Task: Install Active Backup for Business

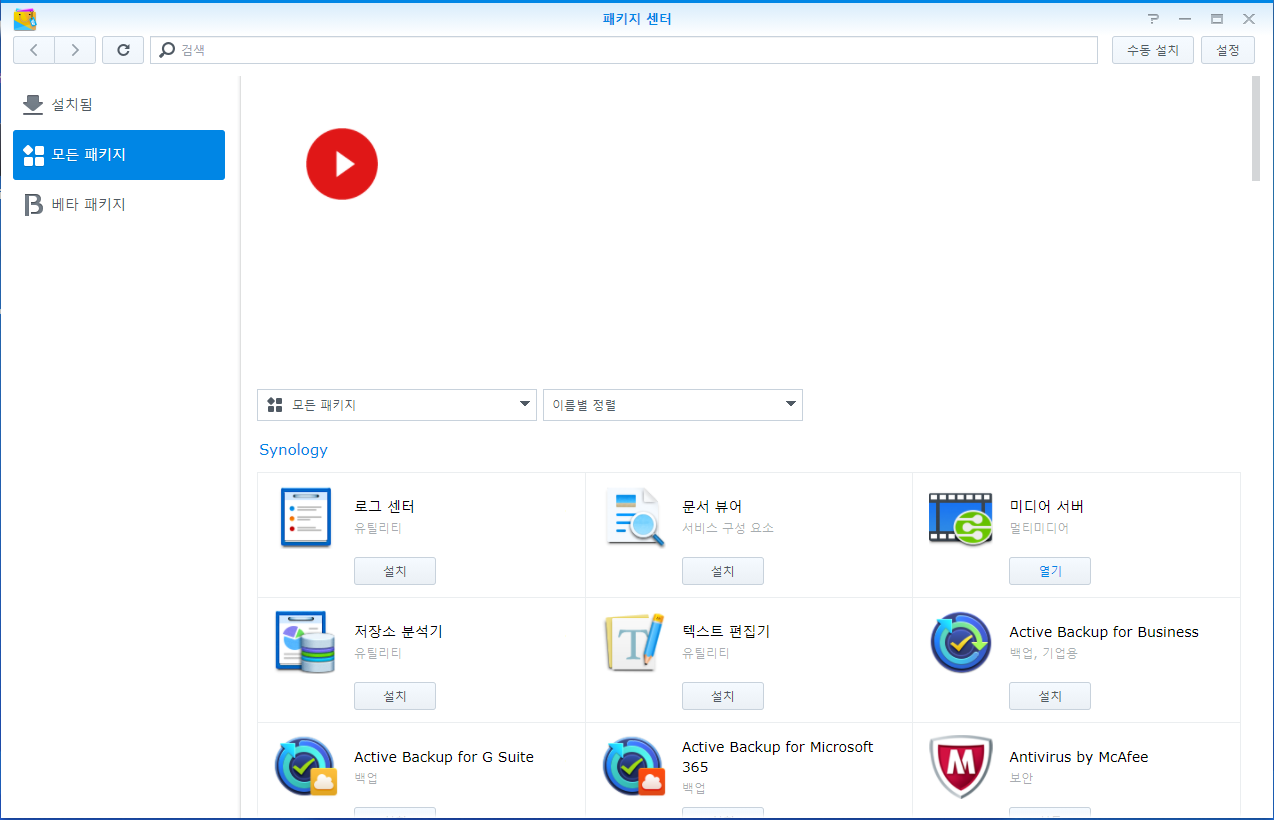Action: [1050, 696]
